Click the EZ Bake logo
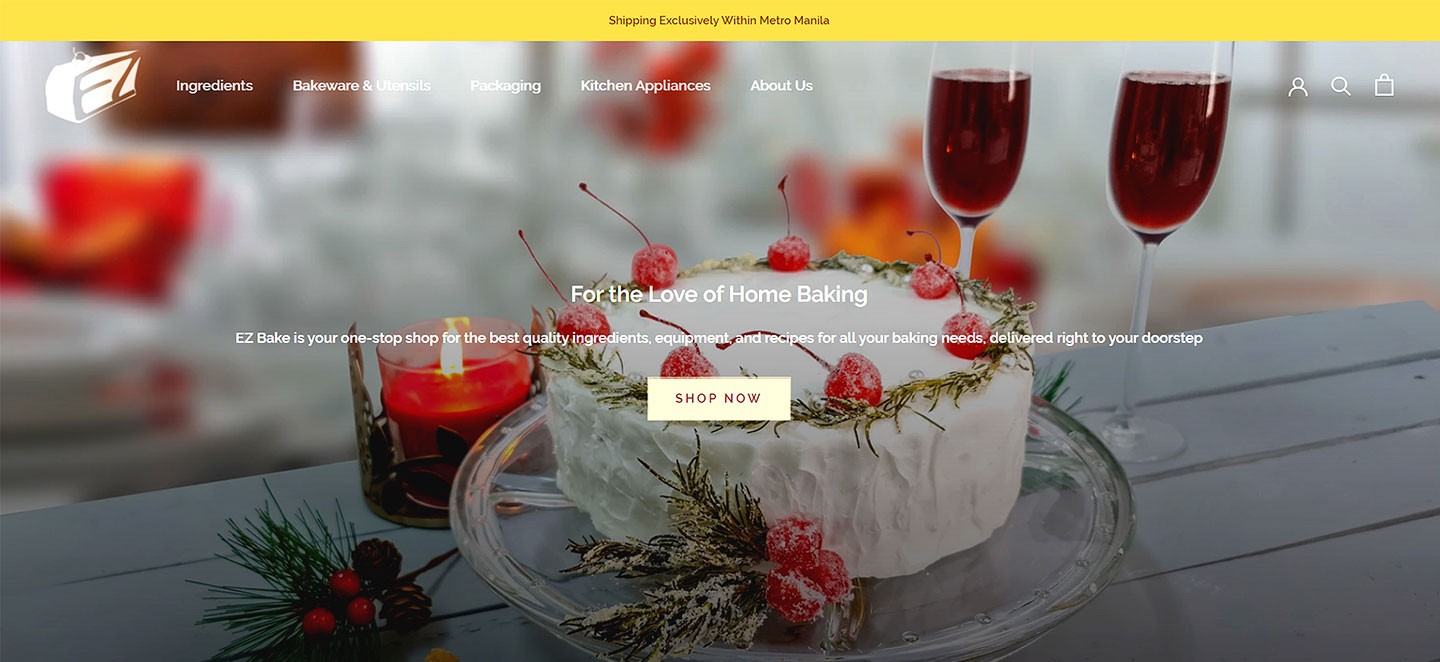Image resolution: width=1440 pixels, height=662 pixels. 92,86
